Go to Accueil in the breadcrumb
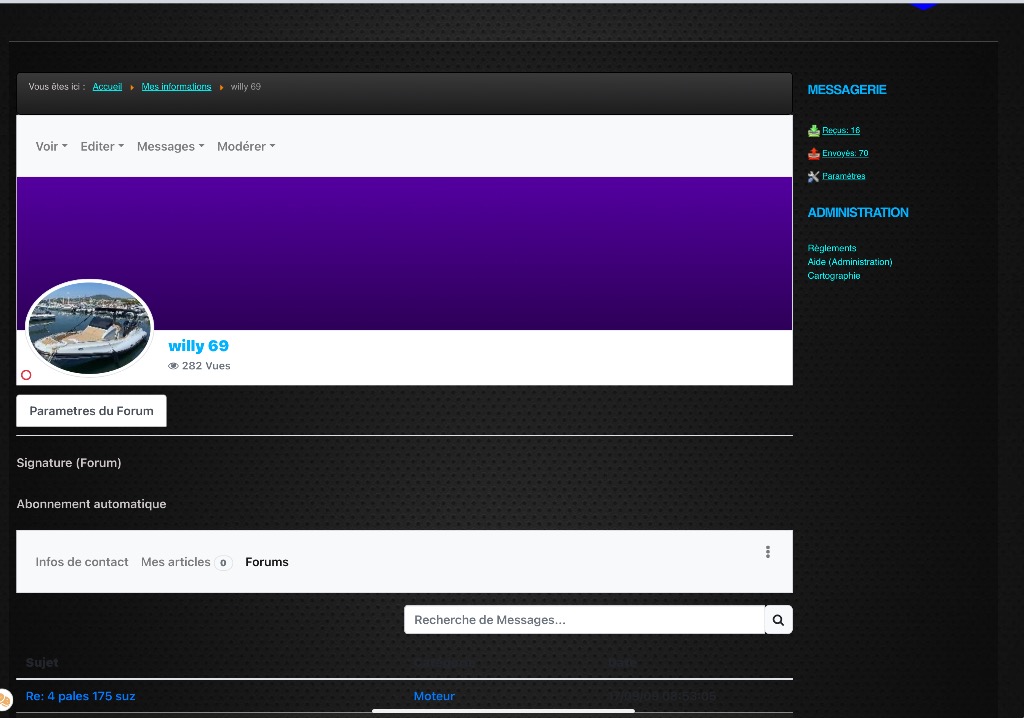 coord(107,87)
